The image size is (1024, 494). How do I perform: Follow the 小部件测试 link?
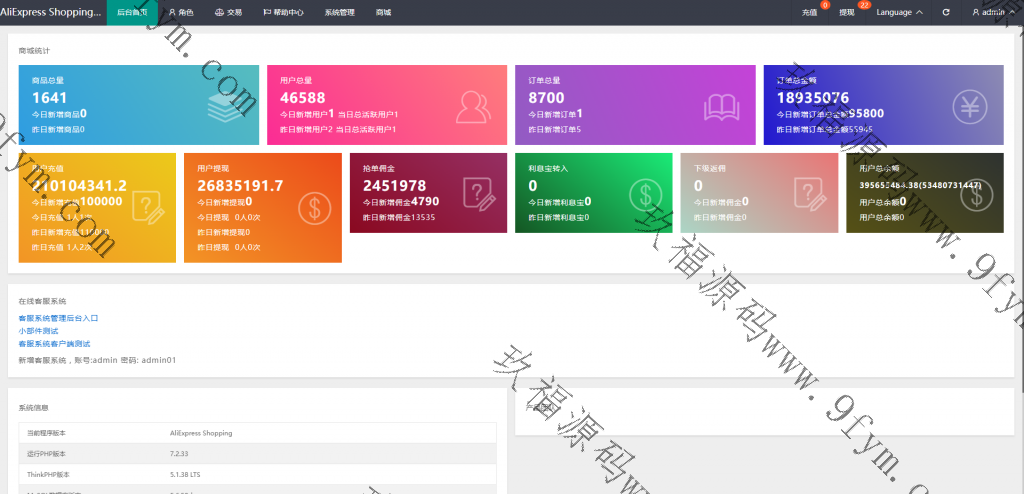38,330
